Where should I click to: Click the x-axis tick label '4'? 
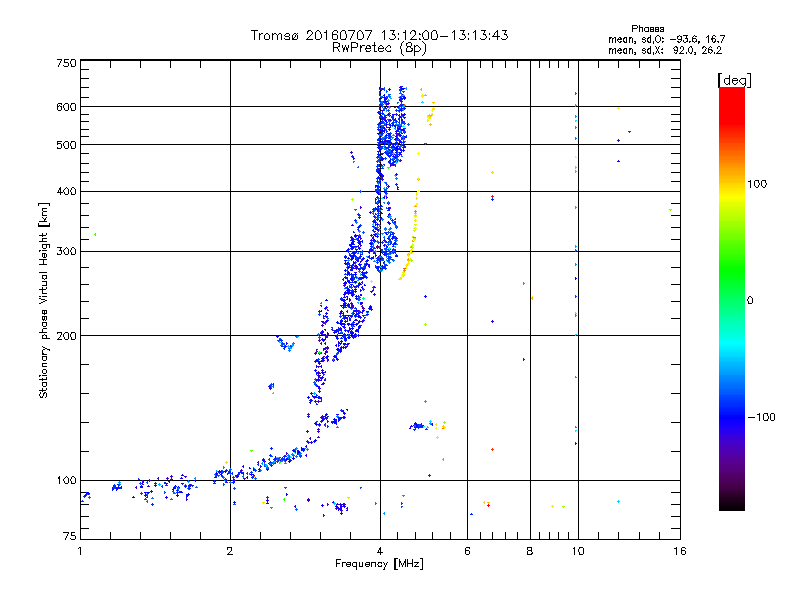pos(380,551)
